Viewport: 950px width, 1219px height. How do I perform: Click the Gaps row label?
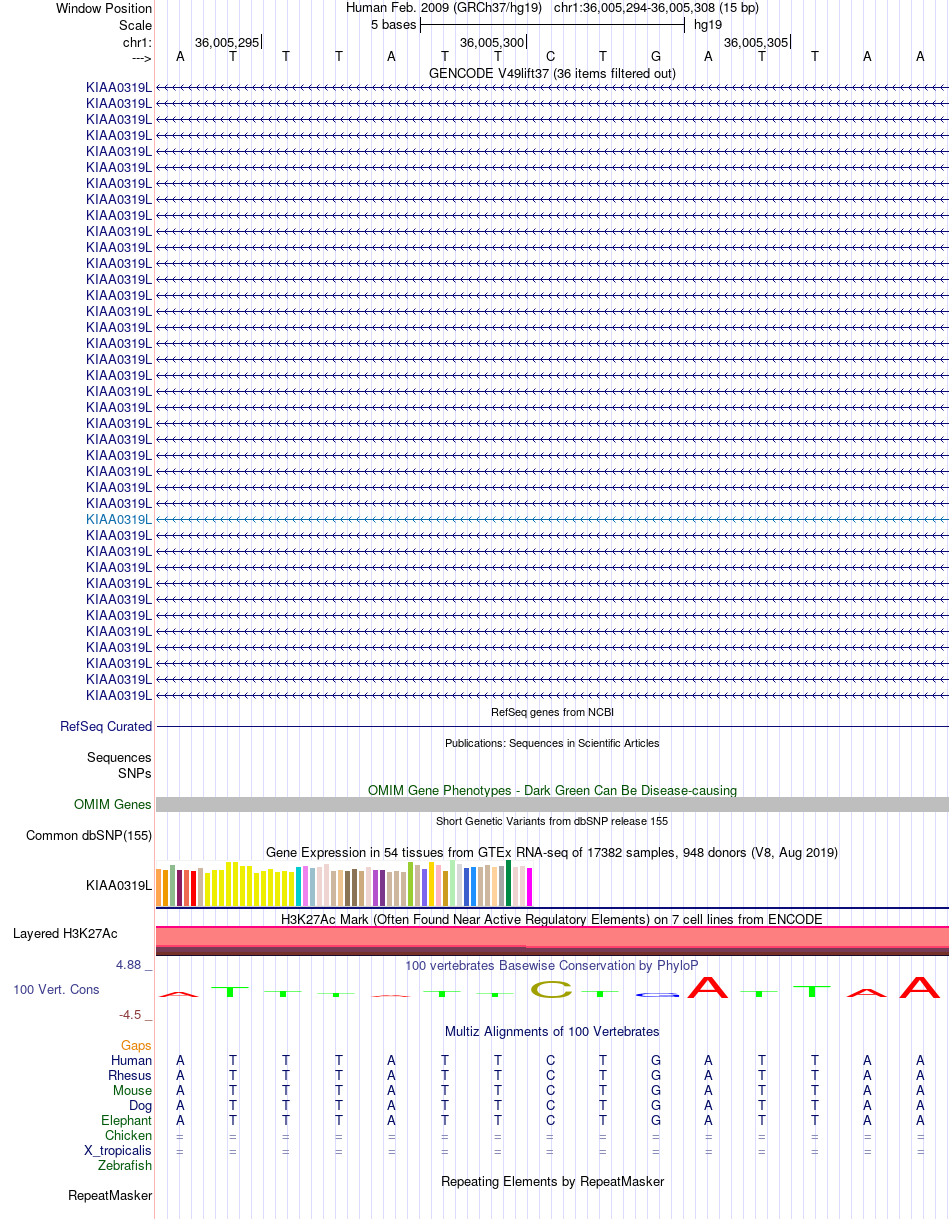(136, 1045)
